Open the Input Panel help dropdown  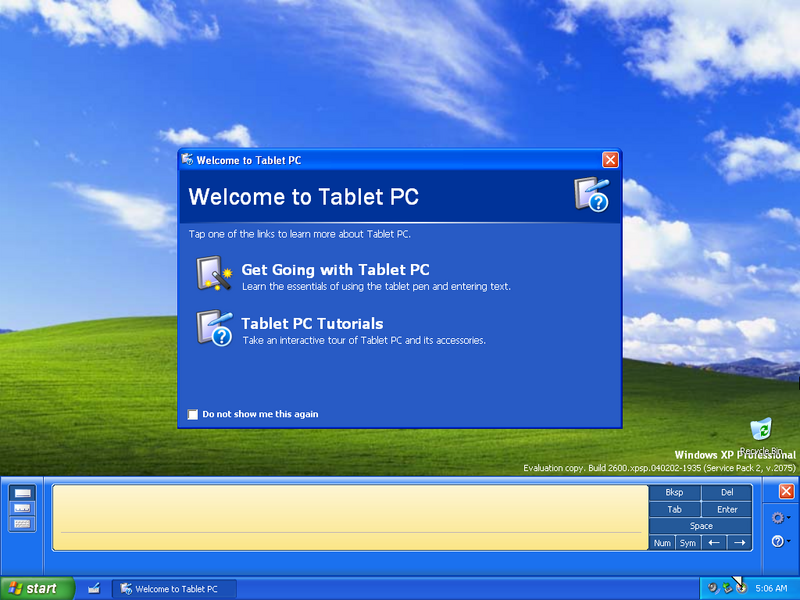pyautogui.click(x=781, y=541)
